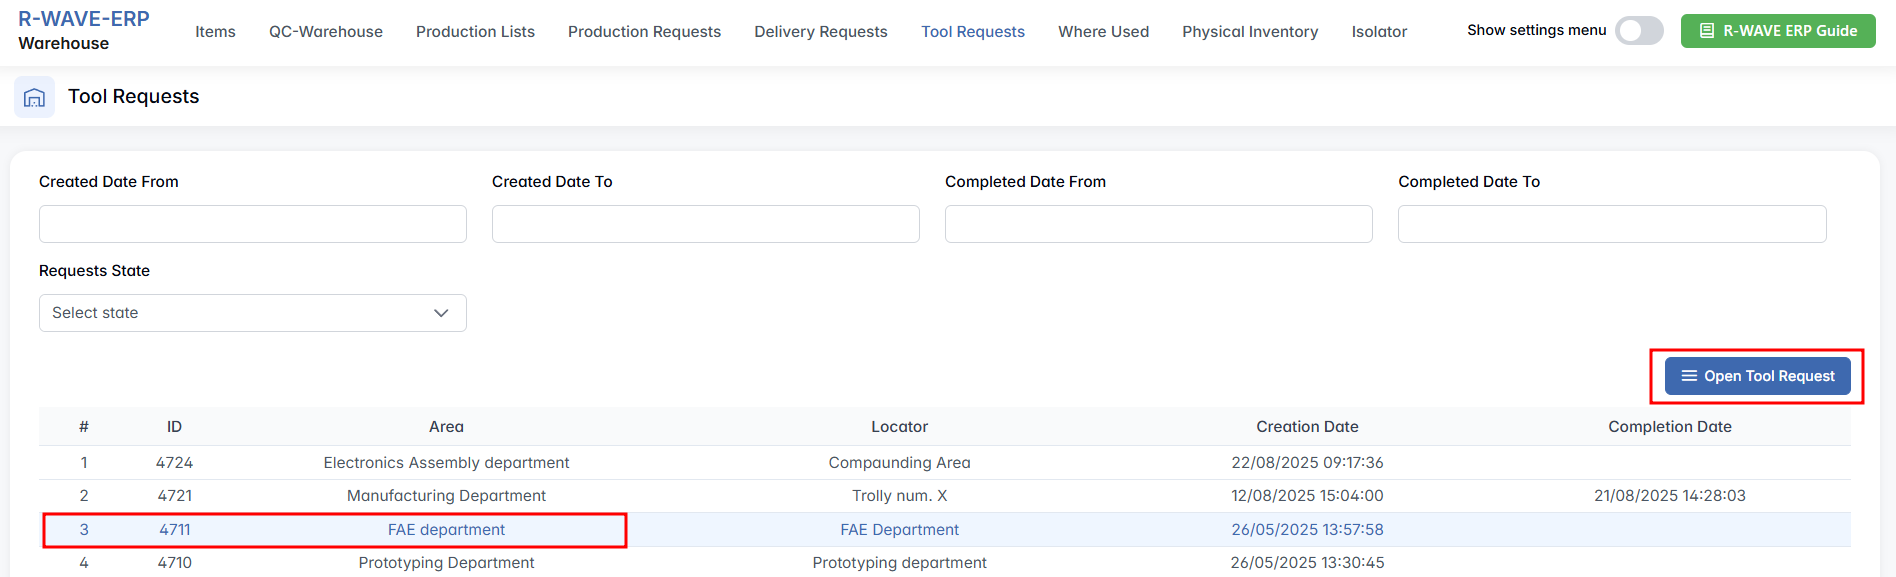This screenshot has height=577, width=1896.
Task: Click the R-WAVE ERP Guide book icon
Action: pos(1707,31)
